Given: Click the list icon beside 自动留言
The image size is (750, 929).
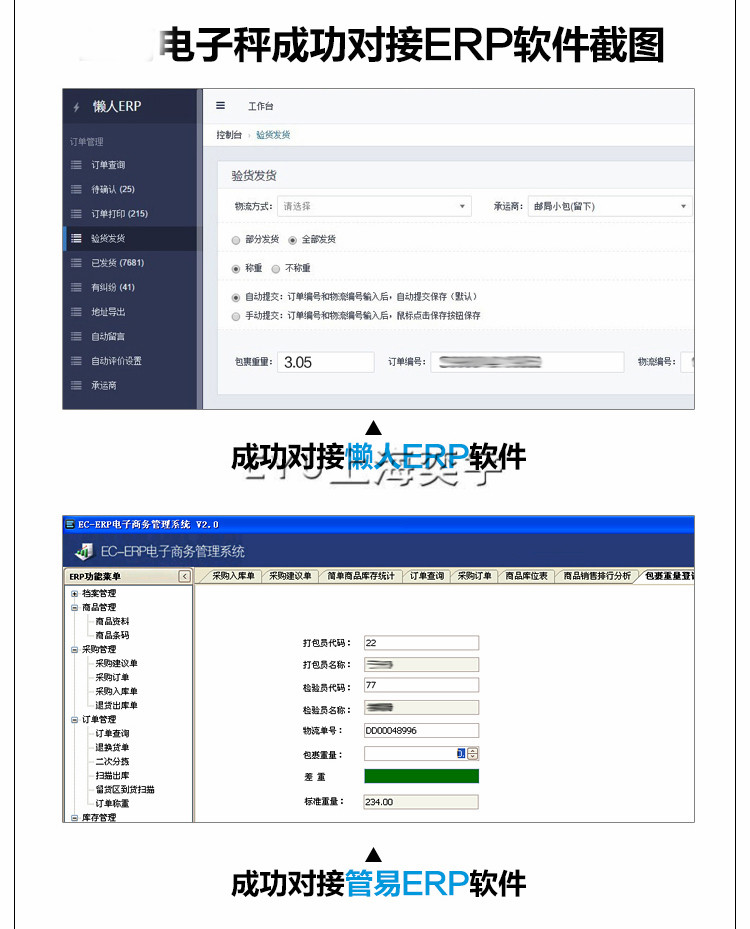Looking at the screenshot, I should 76,336.
